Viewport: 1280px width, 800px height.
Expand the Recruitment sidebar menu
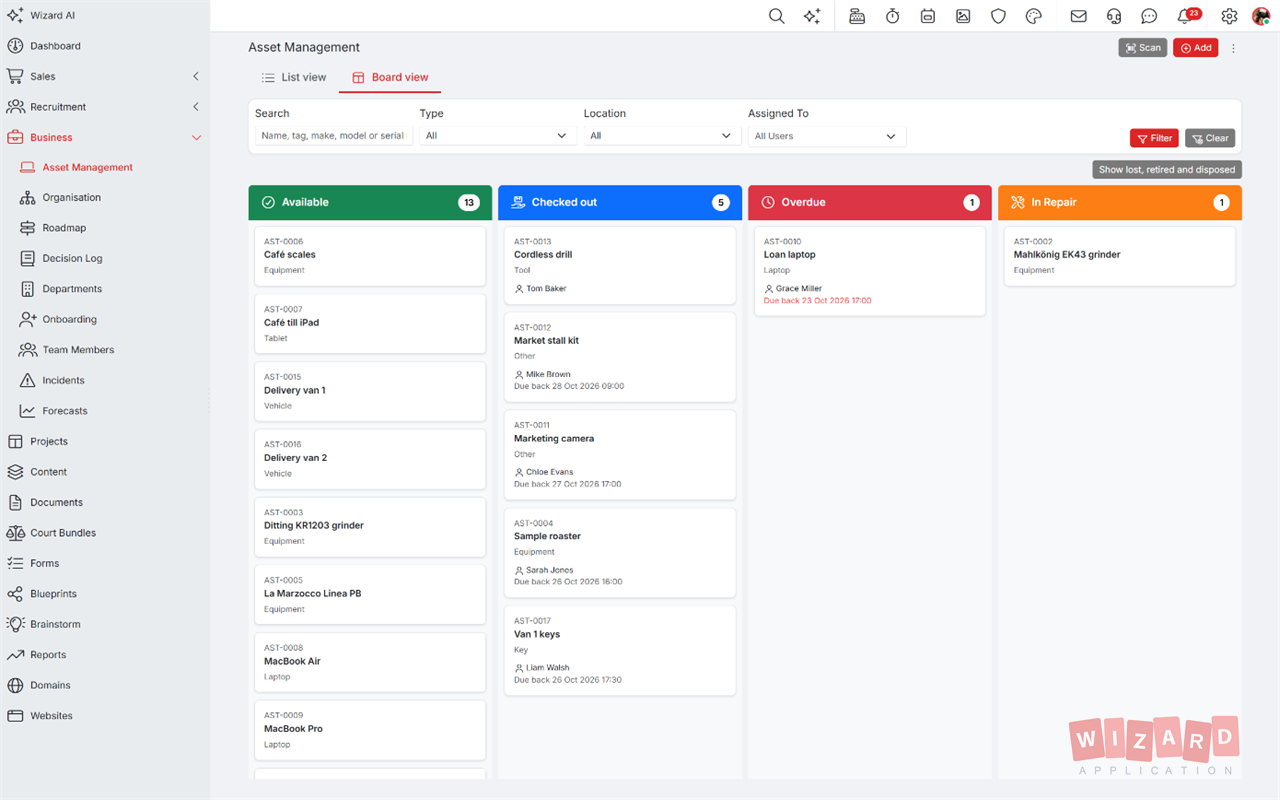pos(105,107)
